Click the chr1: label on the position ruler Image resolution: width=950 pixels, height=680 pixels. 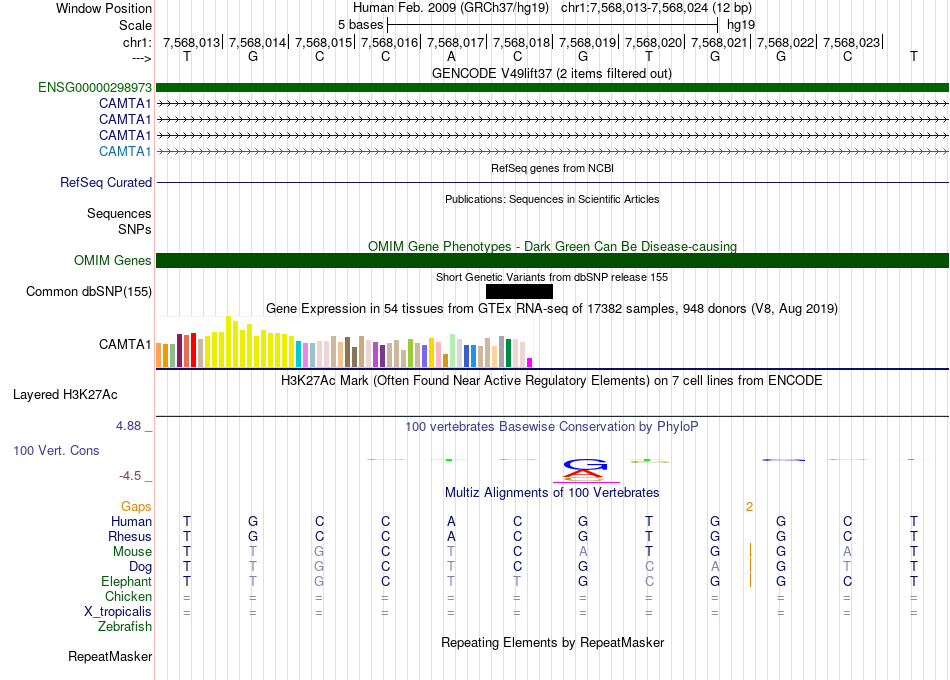[137, 42]
